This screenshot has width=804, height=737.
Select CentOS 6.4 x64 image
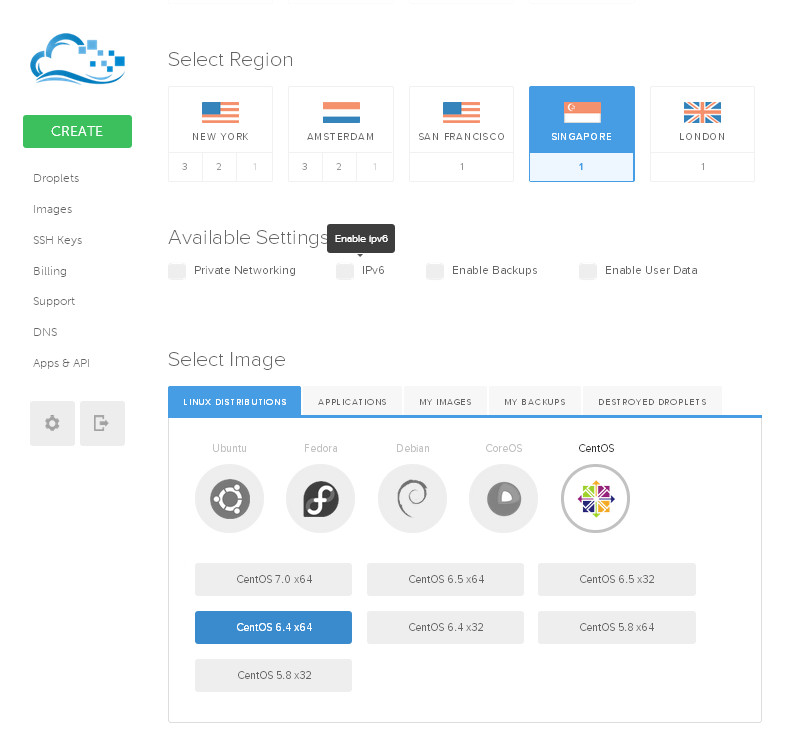273,627
